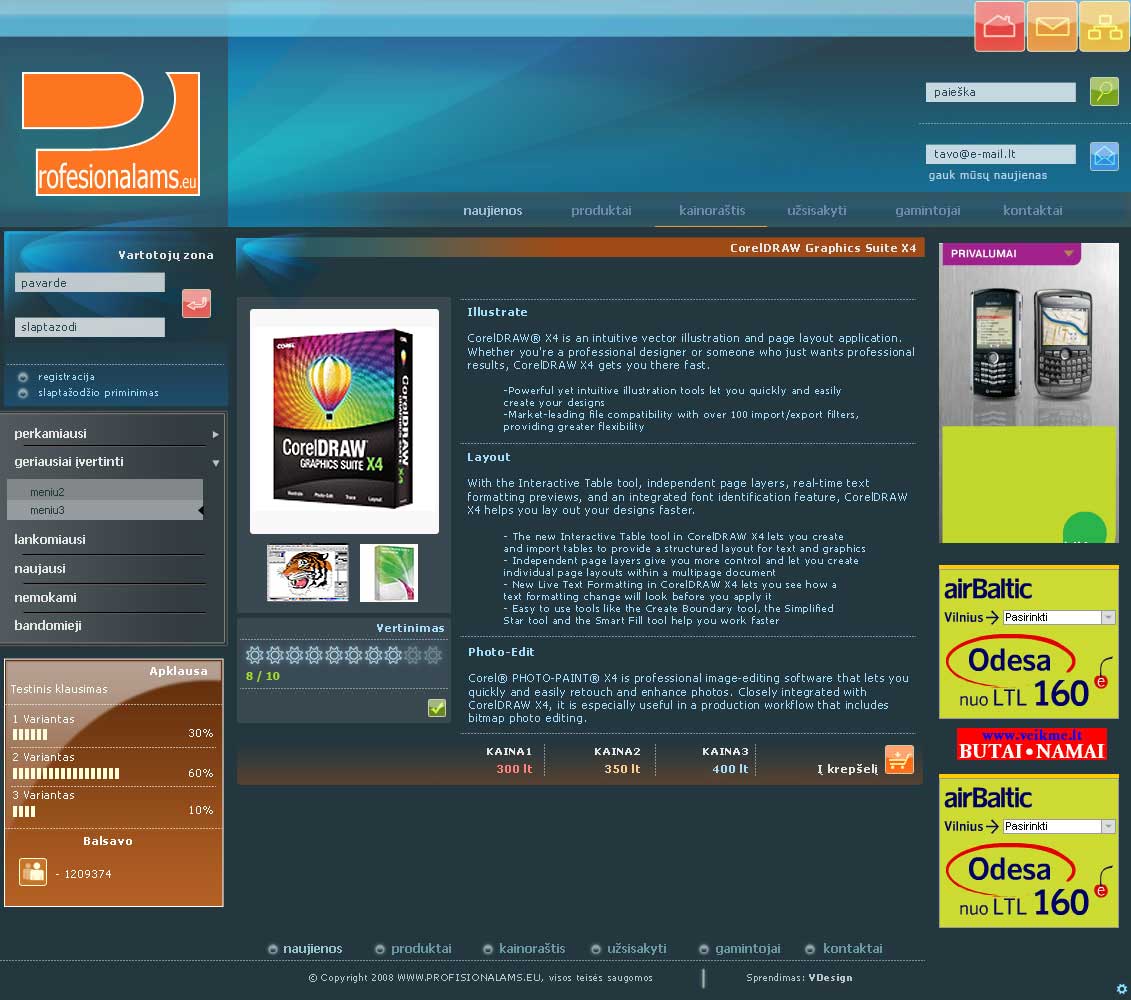Focus the paieška search field
Screen dimensions: 1131x1000
click(x=1000, y=92)
